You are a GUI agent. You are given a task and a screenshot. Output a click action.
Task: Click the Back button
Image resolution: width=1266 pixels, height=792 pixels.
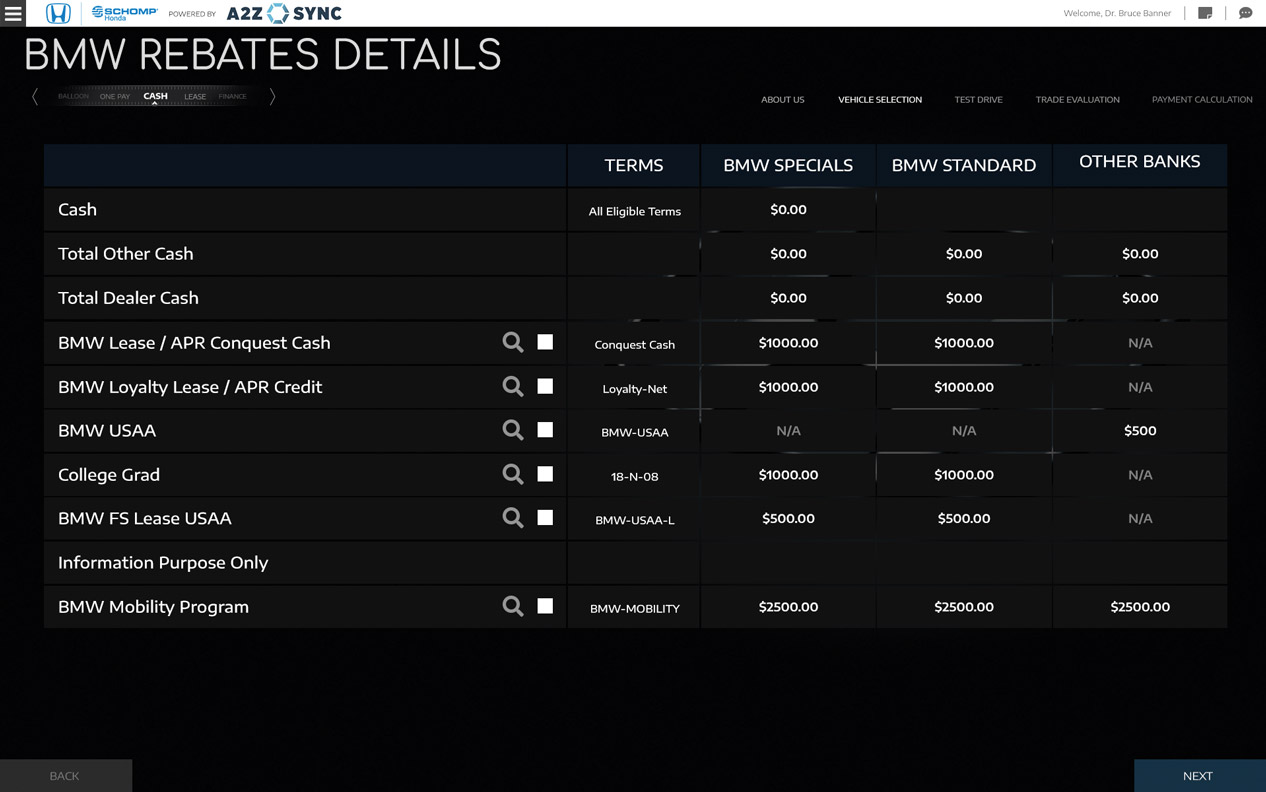65,776
